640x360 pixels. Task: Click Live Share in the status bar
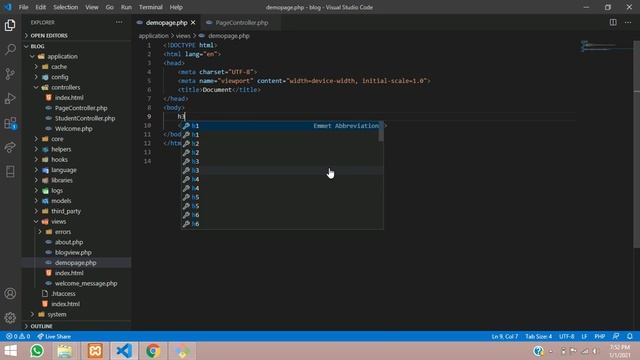tap(54, 336)
